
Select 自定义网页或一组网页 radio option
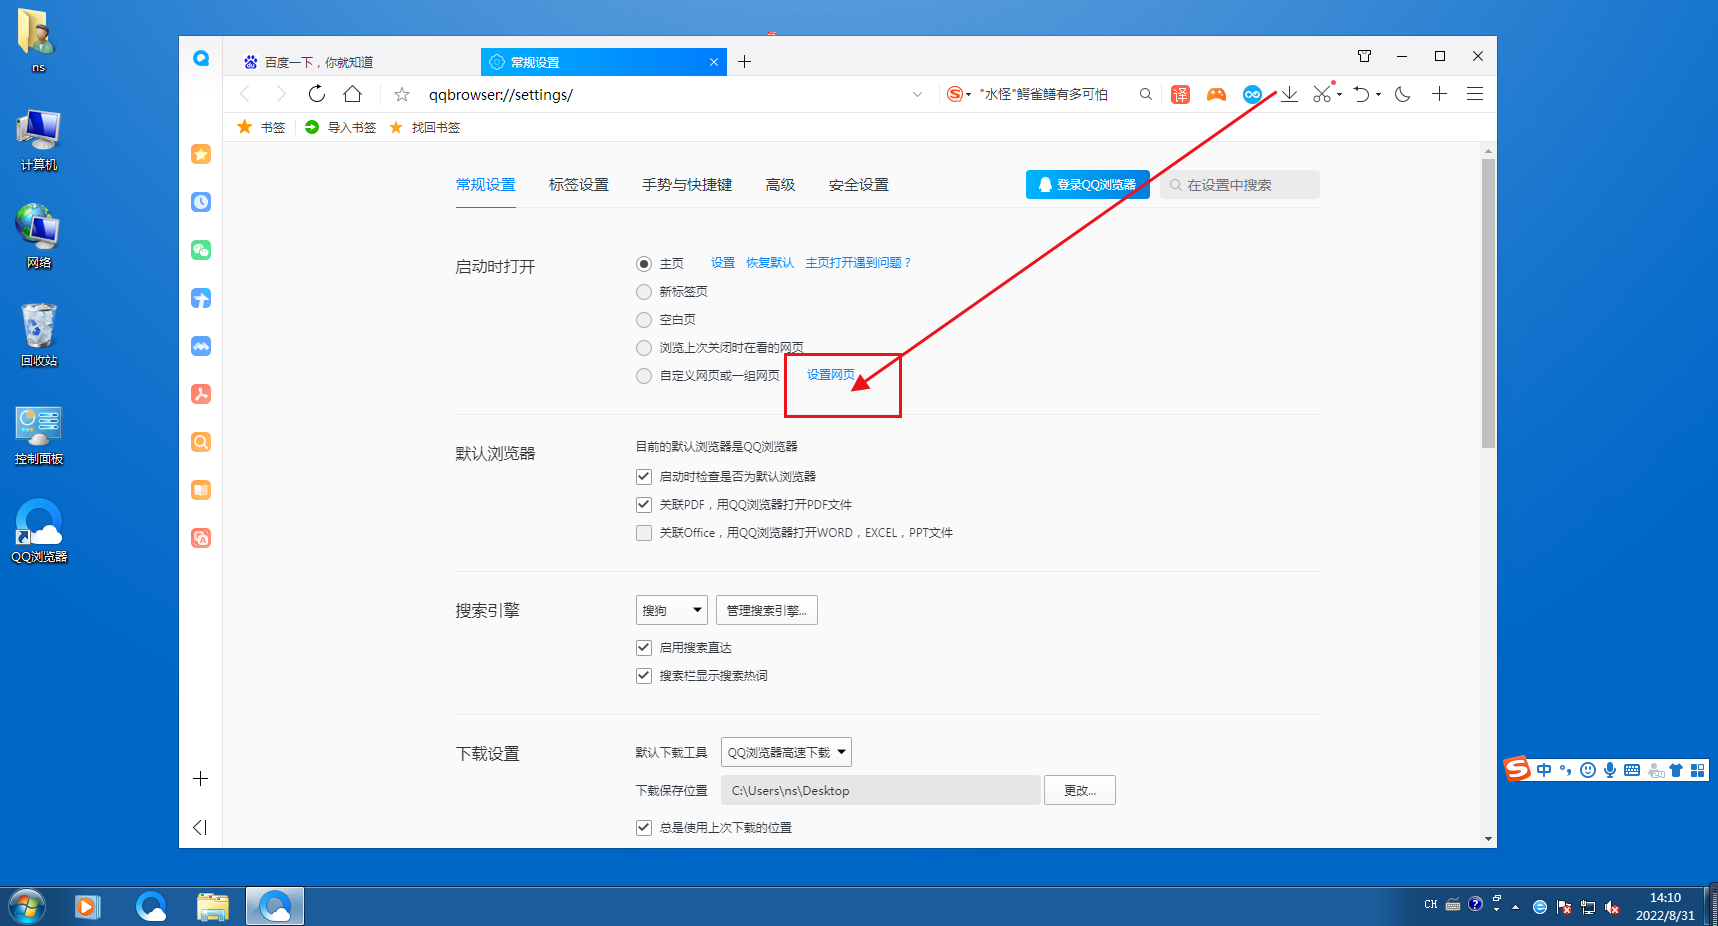644,376
